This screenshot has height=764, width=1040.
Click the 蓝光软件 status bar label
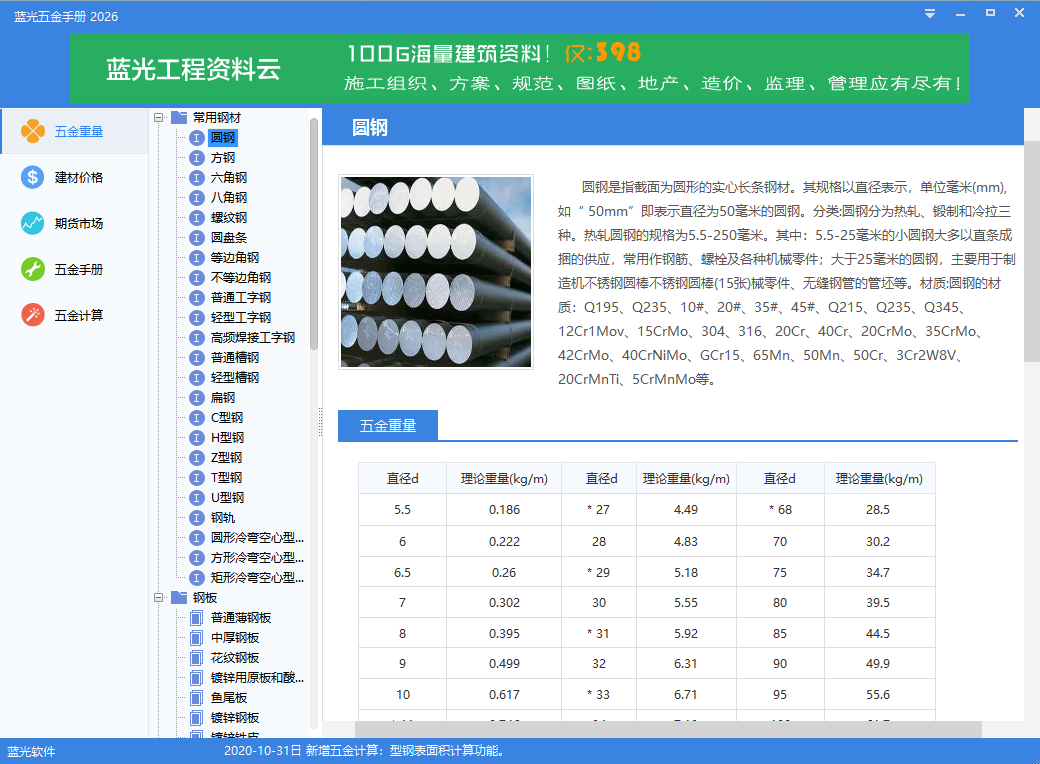coord(32,752)
